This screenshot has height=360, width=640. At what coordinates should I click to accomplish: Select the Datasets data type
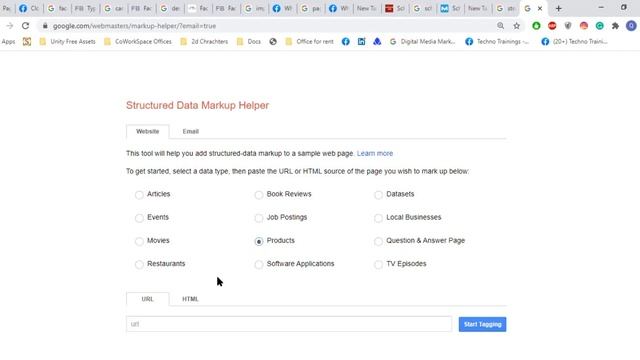click(x=378, y=195)
